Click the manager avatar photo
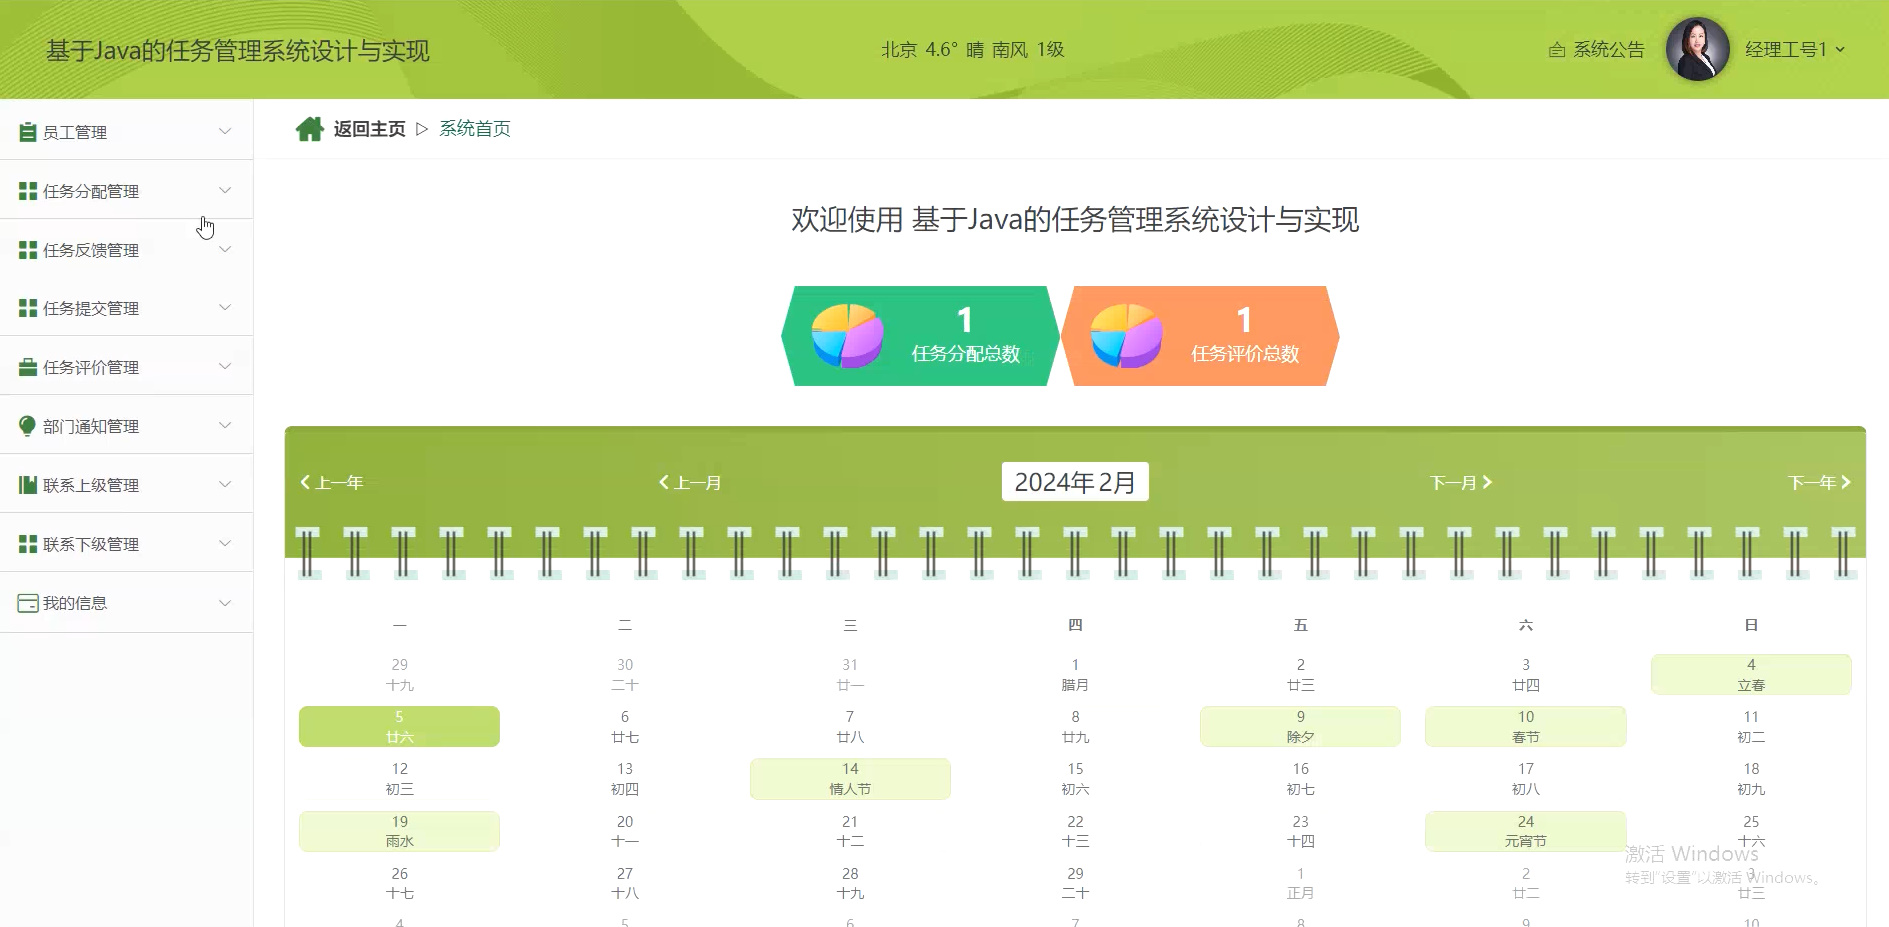This screenshot has height=927, width=1889. (1697, 49)
